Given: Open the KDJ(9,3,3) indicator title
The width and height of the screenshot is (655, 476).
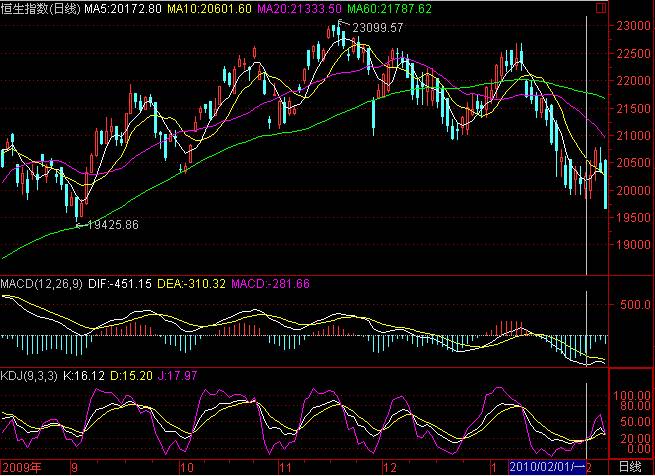Looking at the screenshot, I should (29, 376).
